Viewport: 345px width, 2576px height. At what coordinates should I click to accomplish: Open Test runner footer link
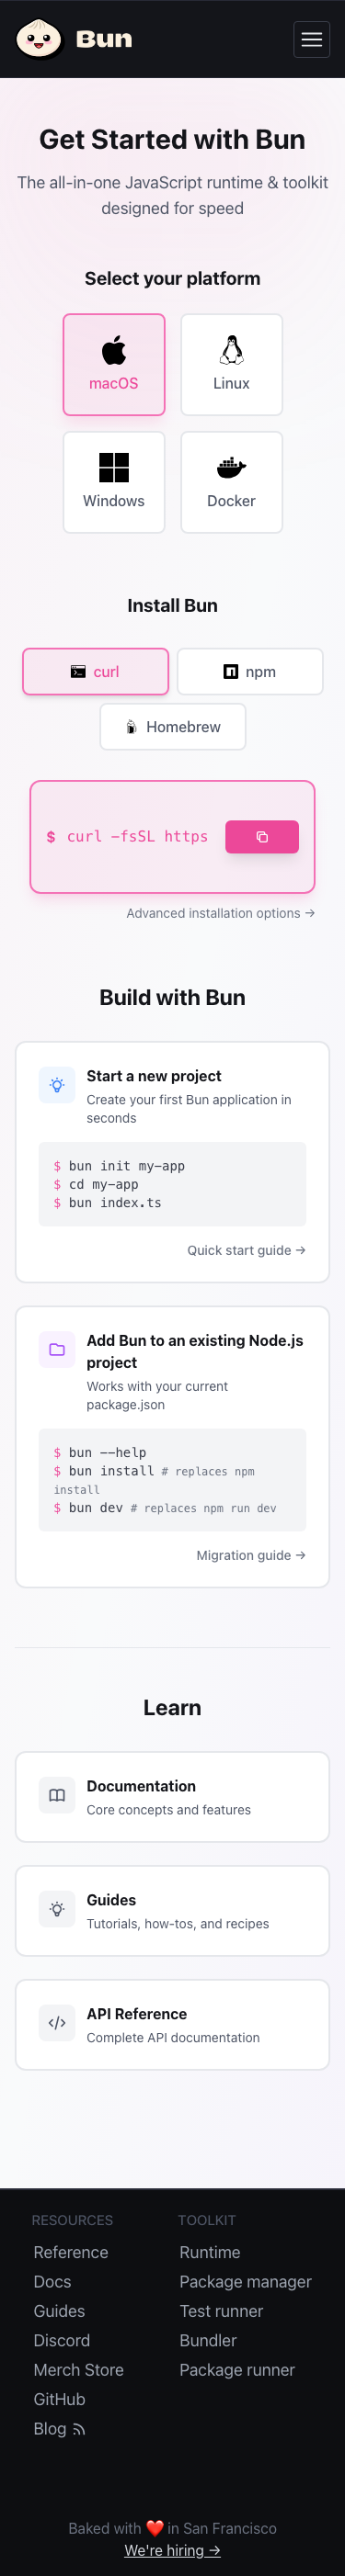click(x=221, y=2311)
